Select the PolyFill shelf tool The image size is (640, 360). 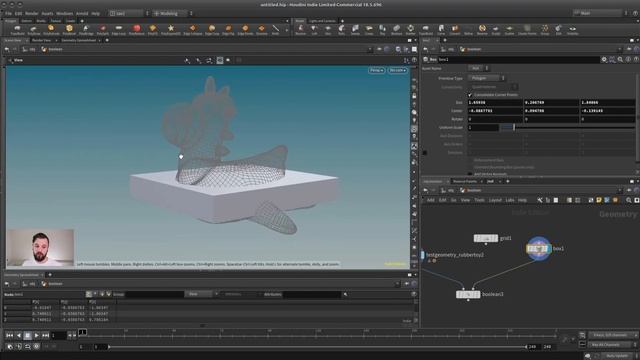point(153,29)
